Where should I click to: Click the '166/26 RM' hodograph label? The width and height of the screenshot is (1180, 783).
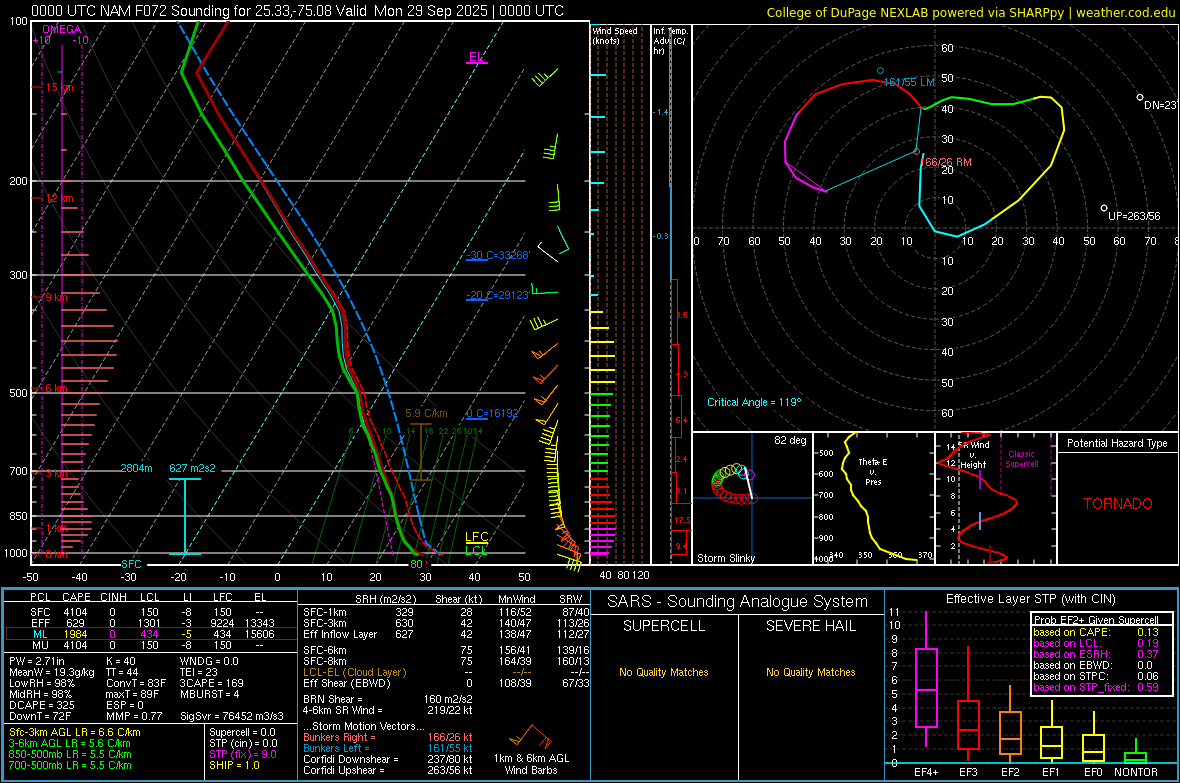(947, 162)
